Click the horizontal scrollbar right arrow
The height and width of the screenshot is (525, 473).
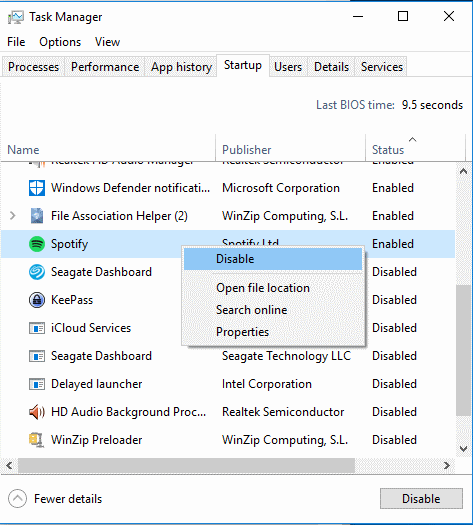tap(447, 465)
